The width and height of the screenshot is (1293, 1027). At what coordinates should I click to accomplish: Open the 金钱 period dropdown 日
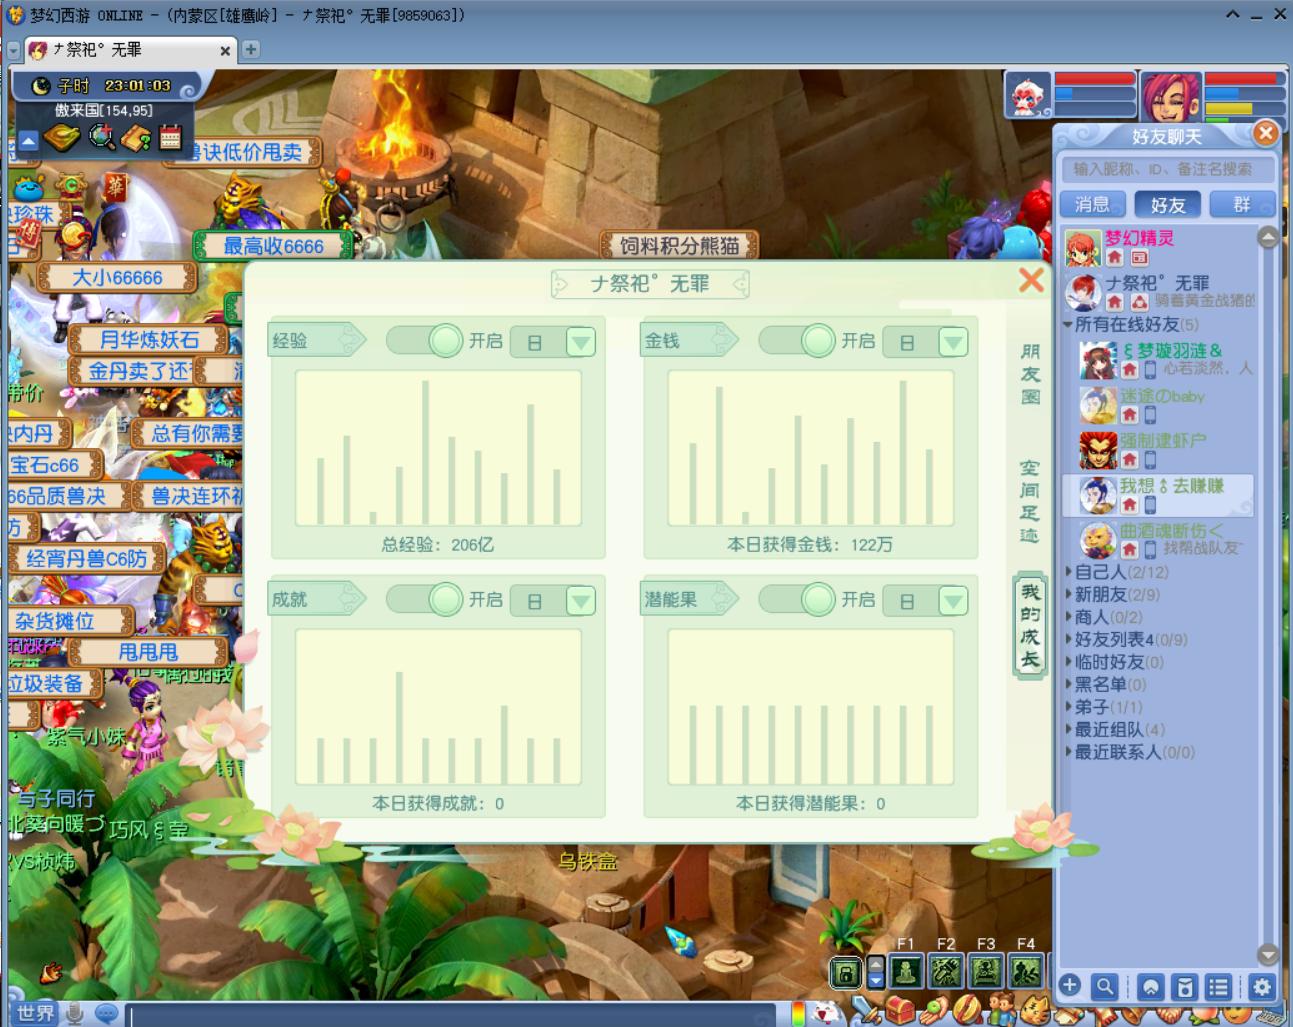point(926,342)
